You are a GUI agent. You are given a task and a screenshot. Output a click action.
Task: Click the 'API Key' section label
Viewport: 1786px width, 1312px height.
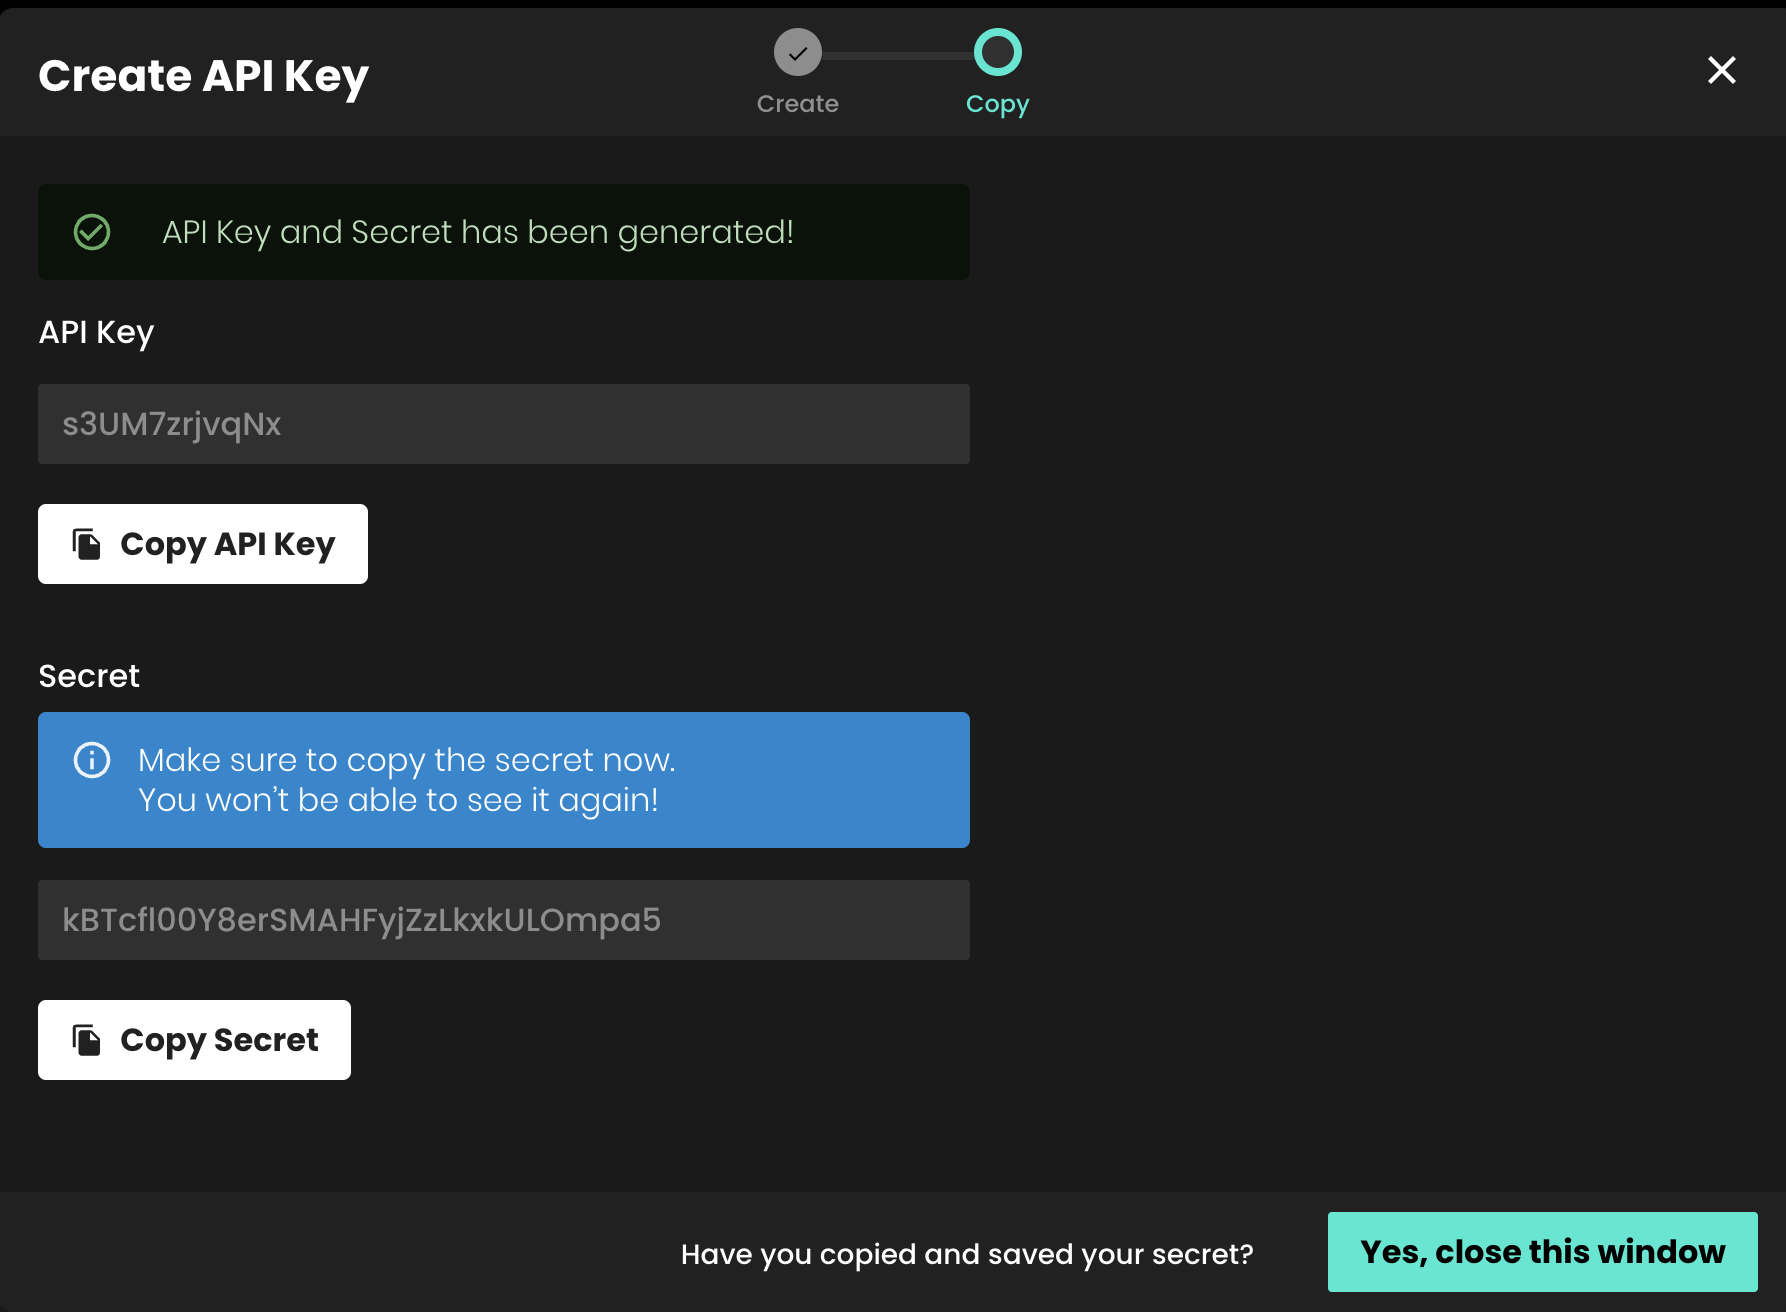tap(96, 333)
